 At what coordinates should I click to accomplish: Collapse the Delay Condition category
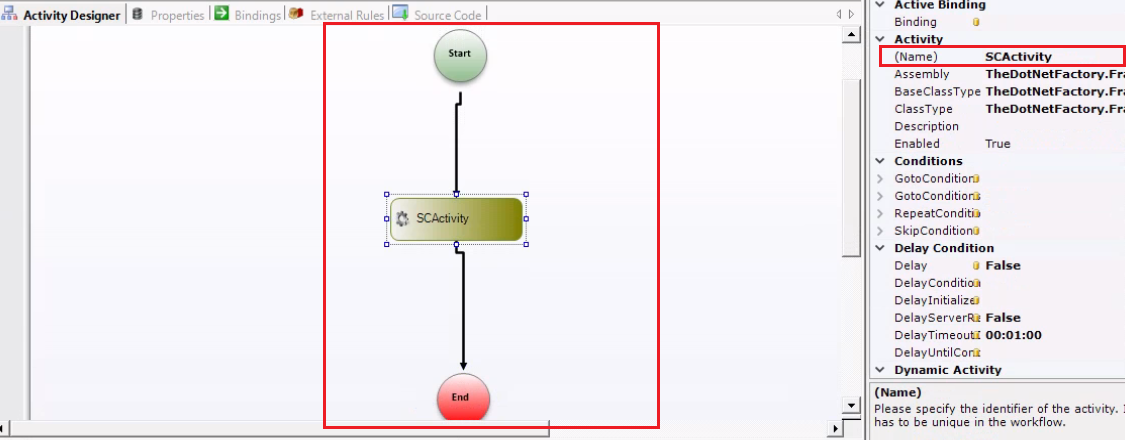tap(880, 248)
